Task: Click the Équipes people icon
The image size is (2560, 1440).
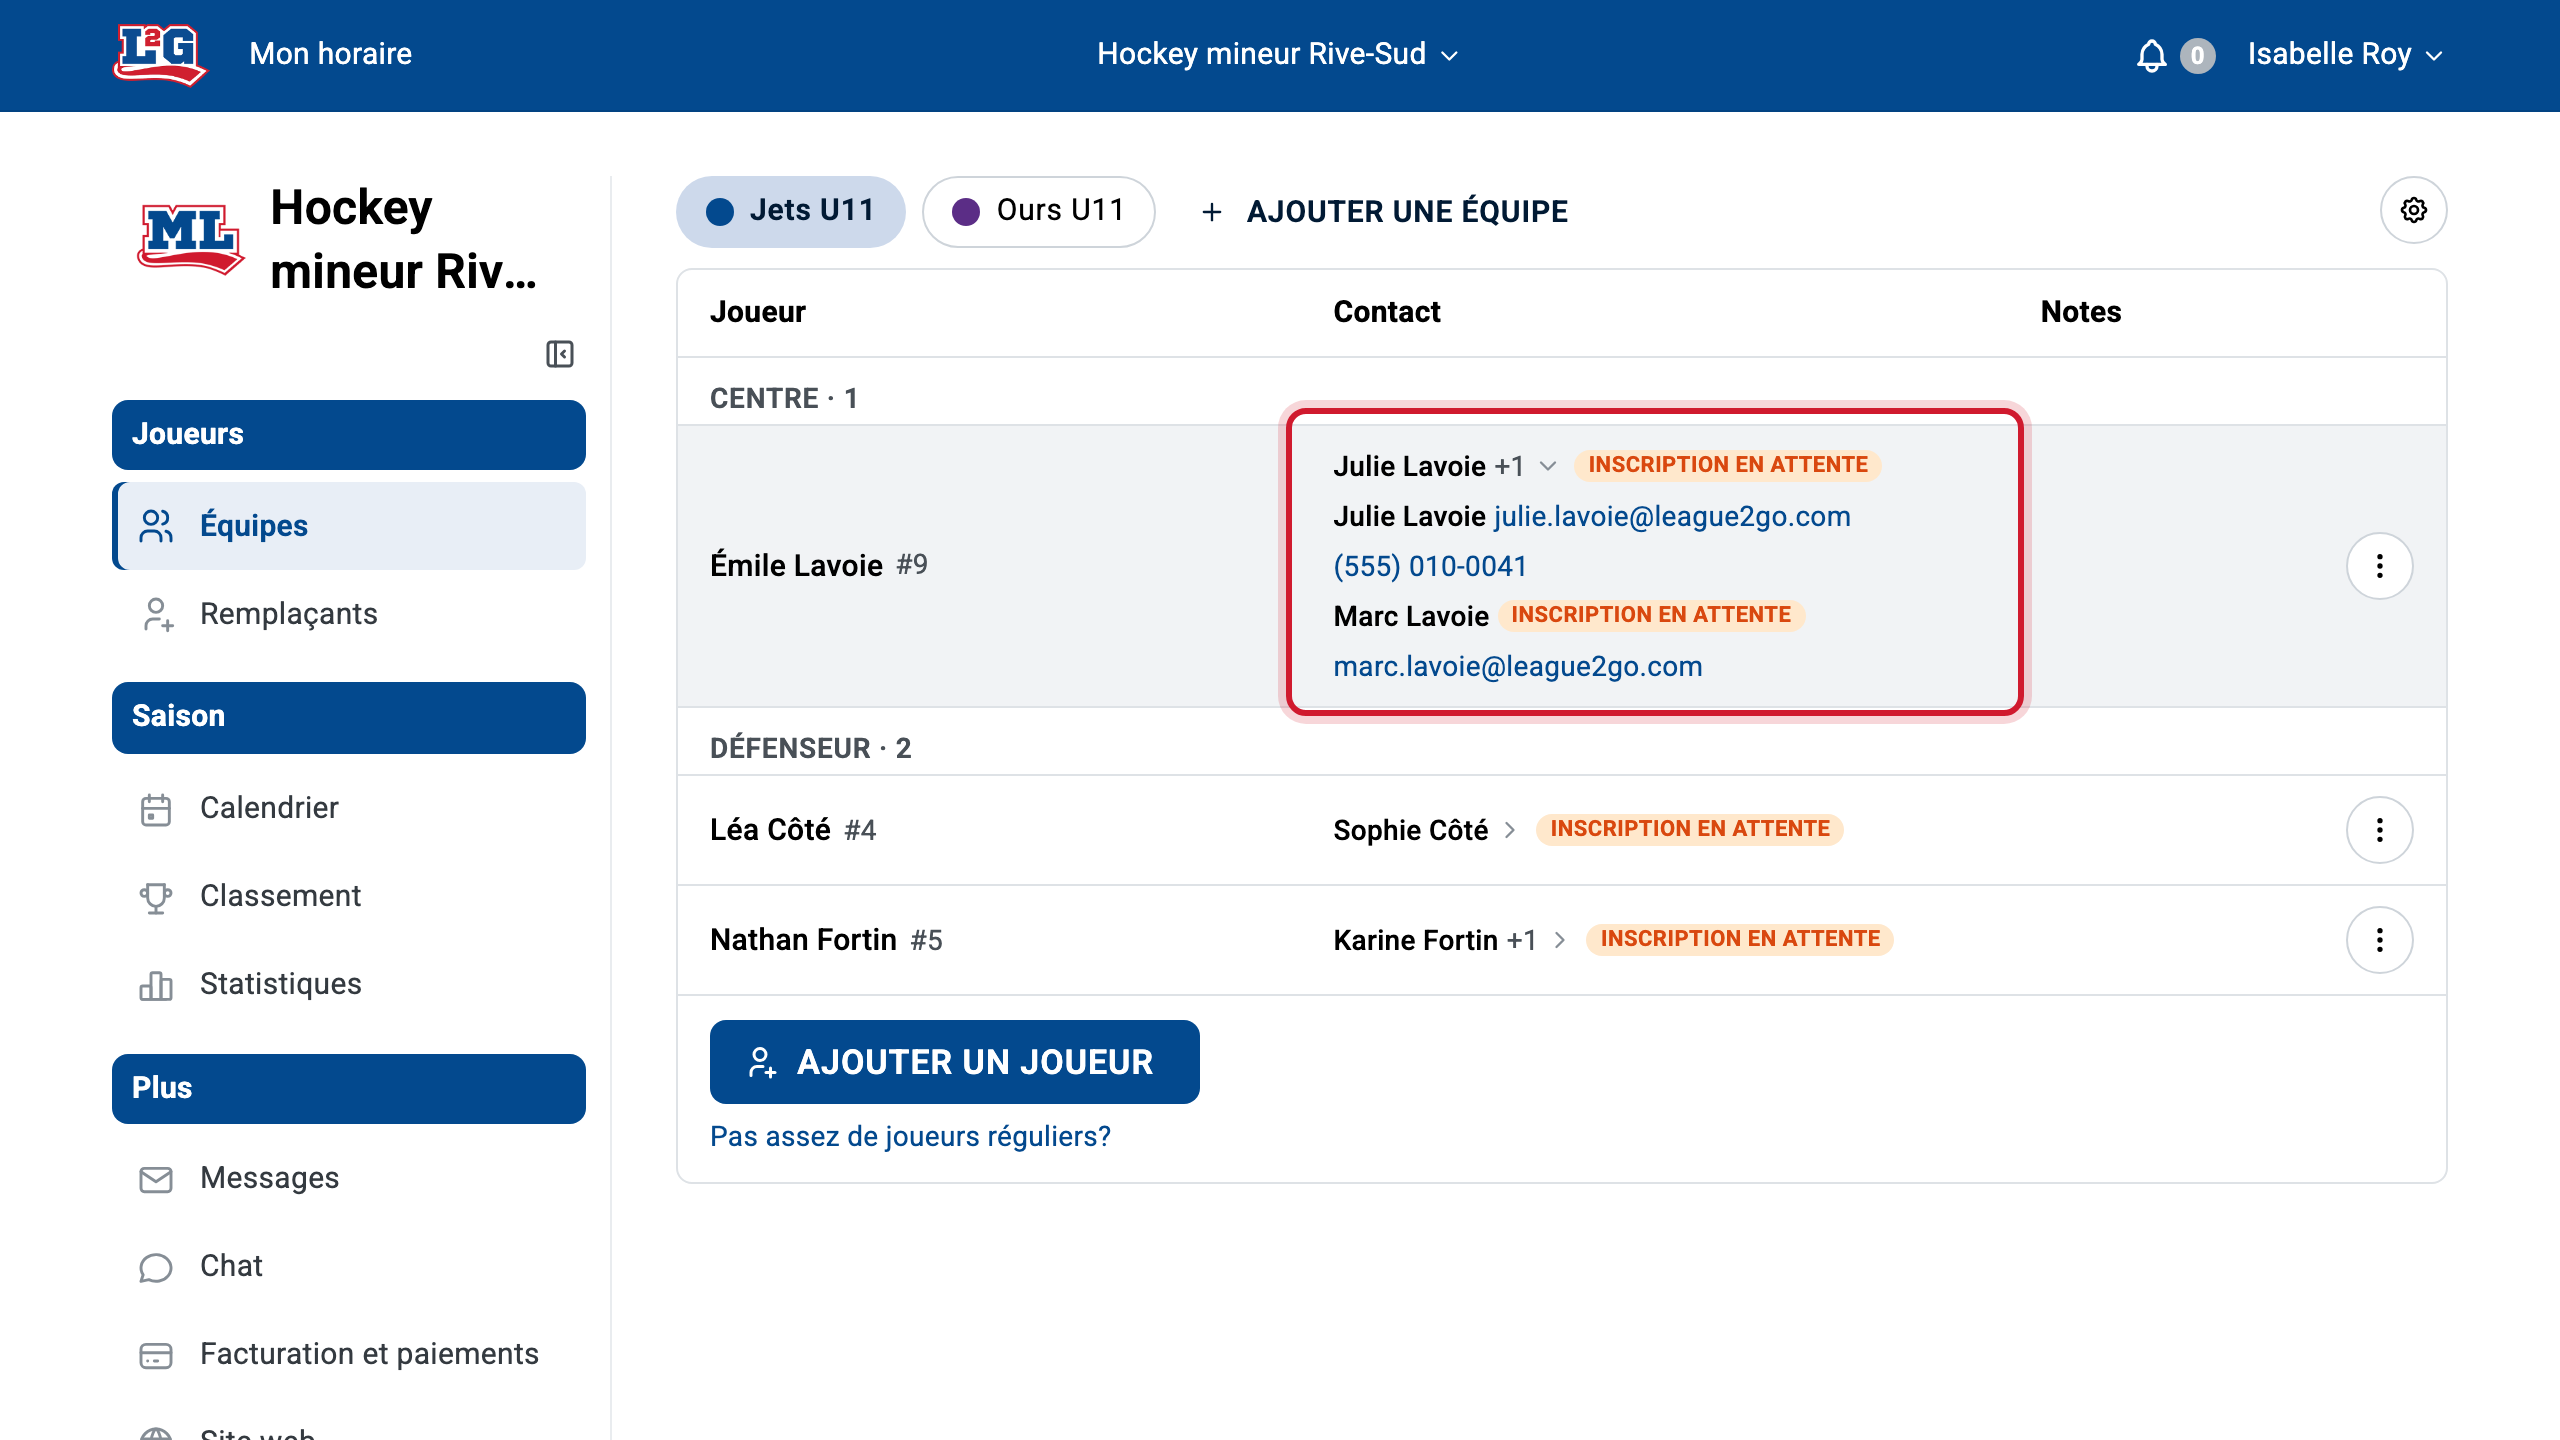Action: 156,526
